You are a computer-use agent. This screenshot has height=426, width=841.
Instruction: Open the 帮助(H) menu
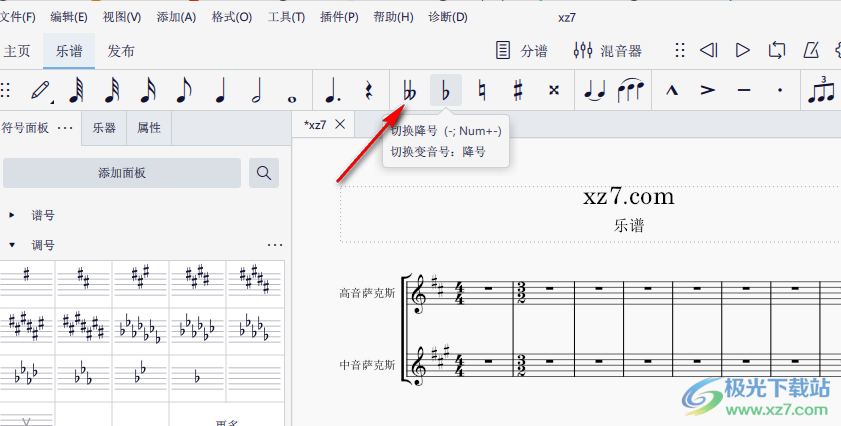[x=393, y=17]
